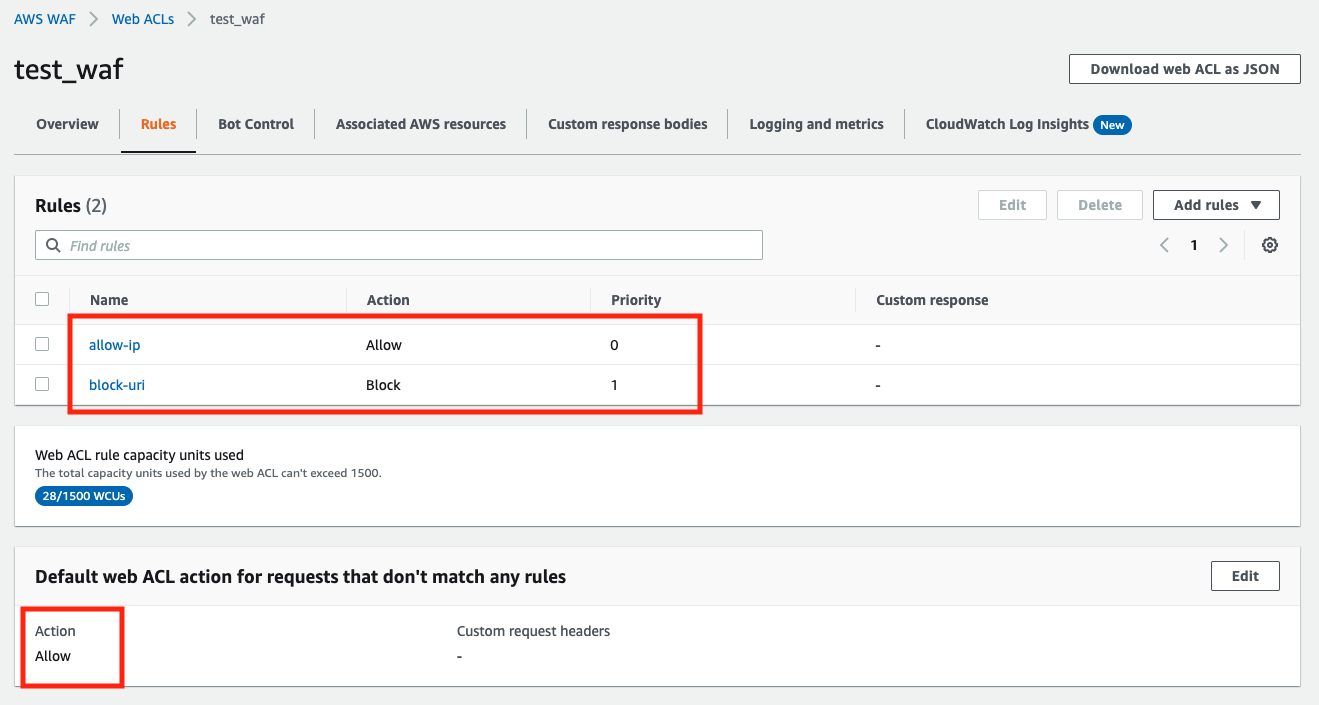Viewport: 1319px width, 705px height.
Task: Open the block-uri rule link
Action: pos(117,385)
